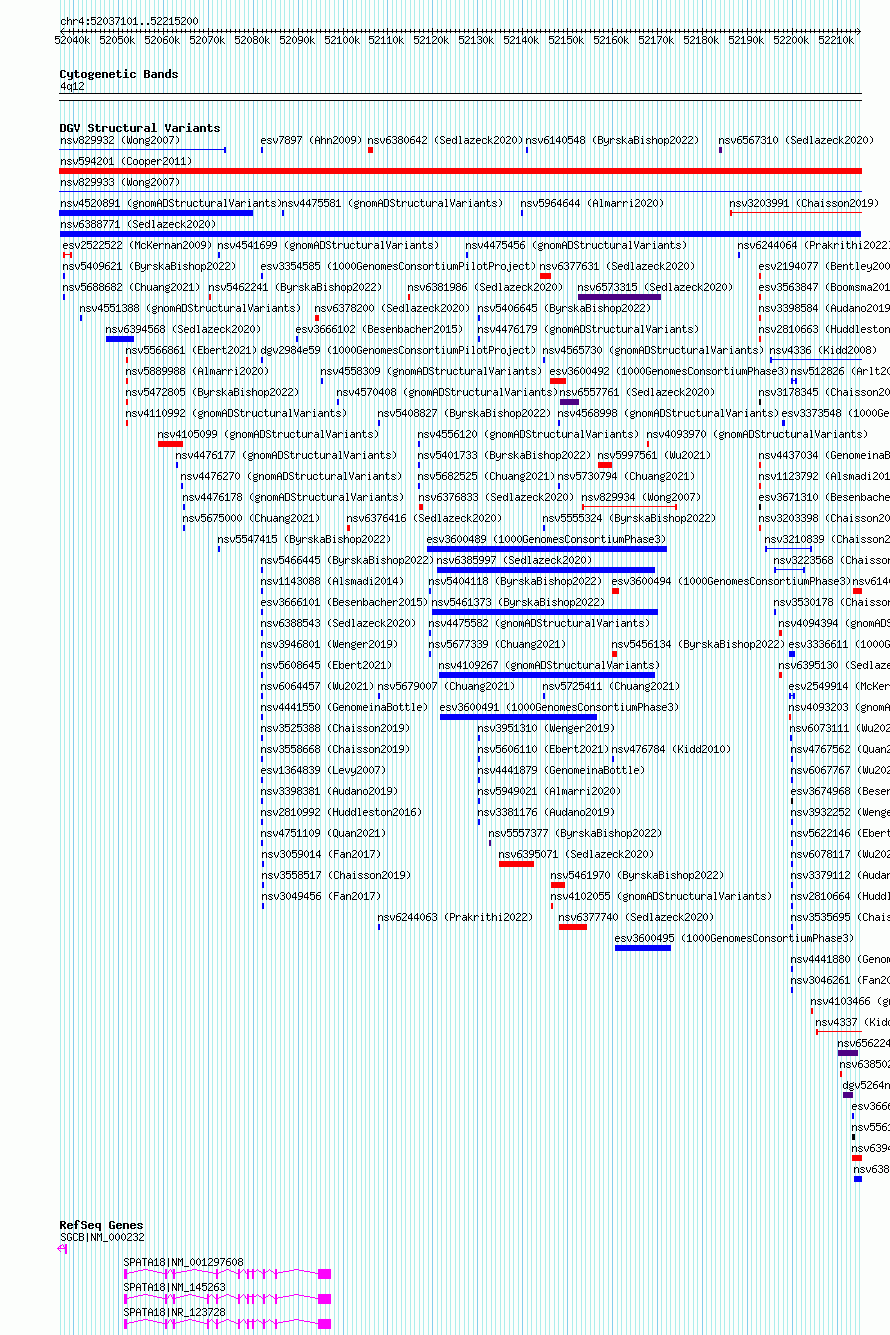The image size is (890, 1335).
Task: Open variant esv2522522 (McKernan2009)
Action: (137, 245)
